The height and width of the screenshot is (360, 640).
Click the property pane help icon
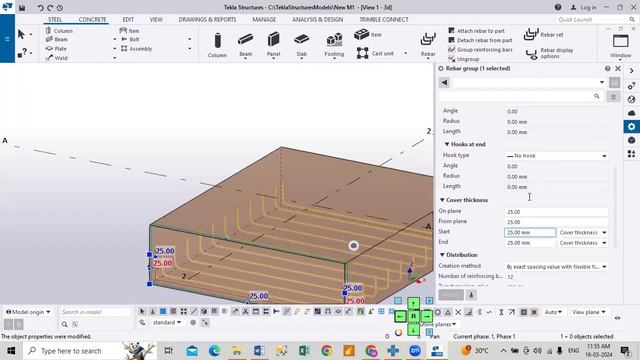pyautogui.click(x=607, y=69)
